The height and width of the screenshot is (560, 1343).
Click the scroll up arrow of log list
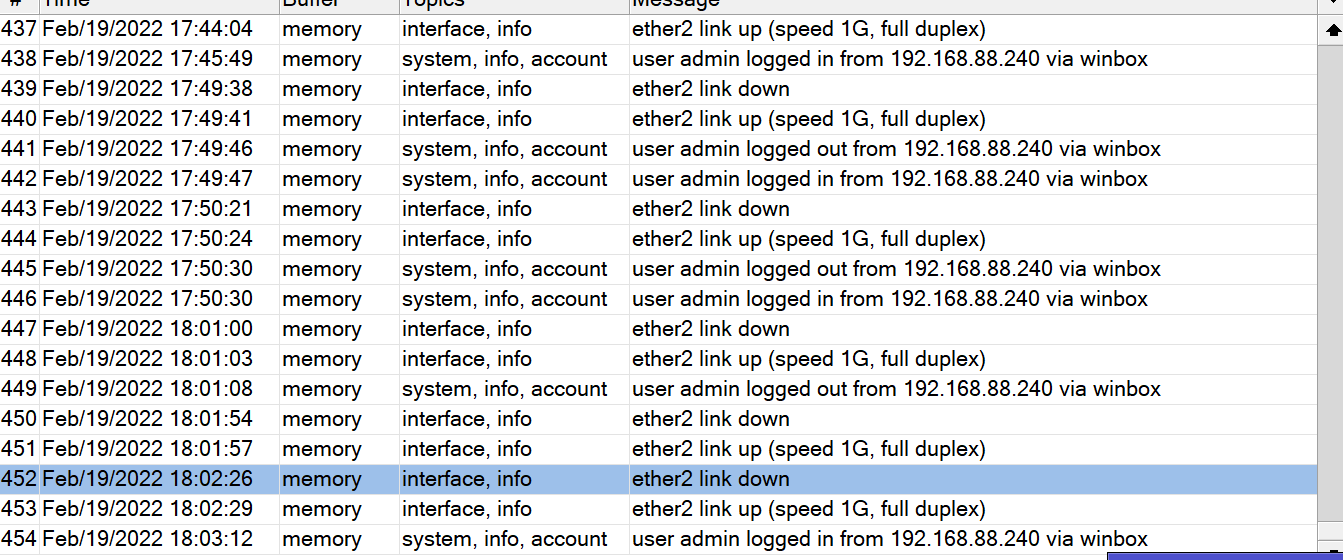1331,30
